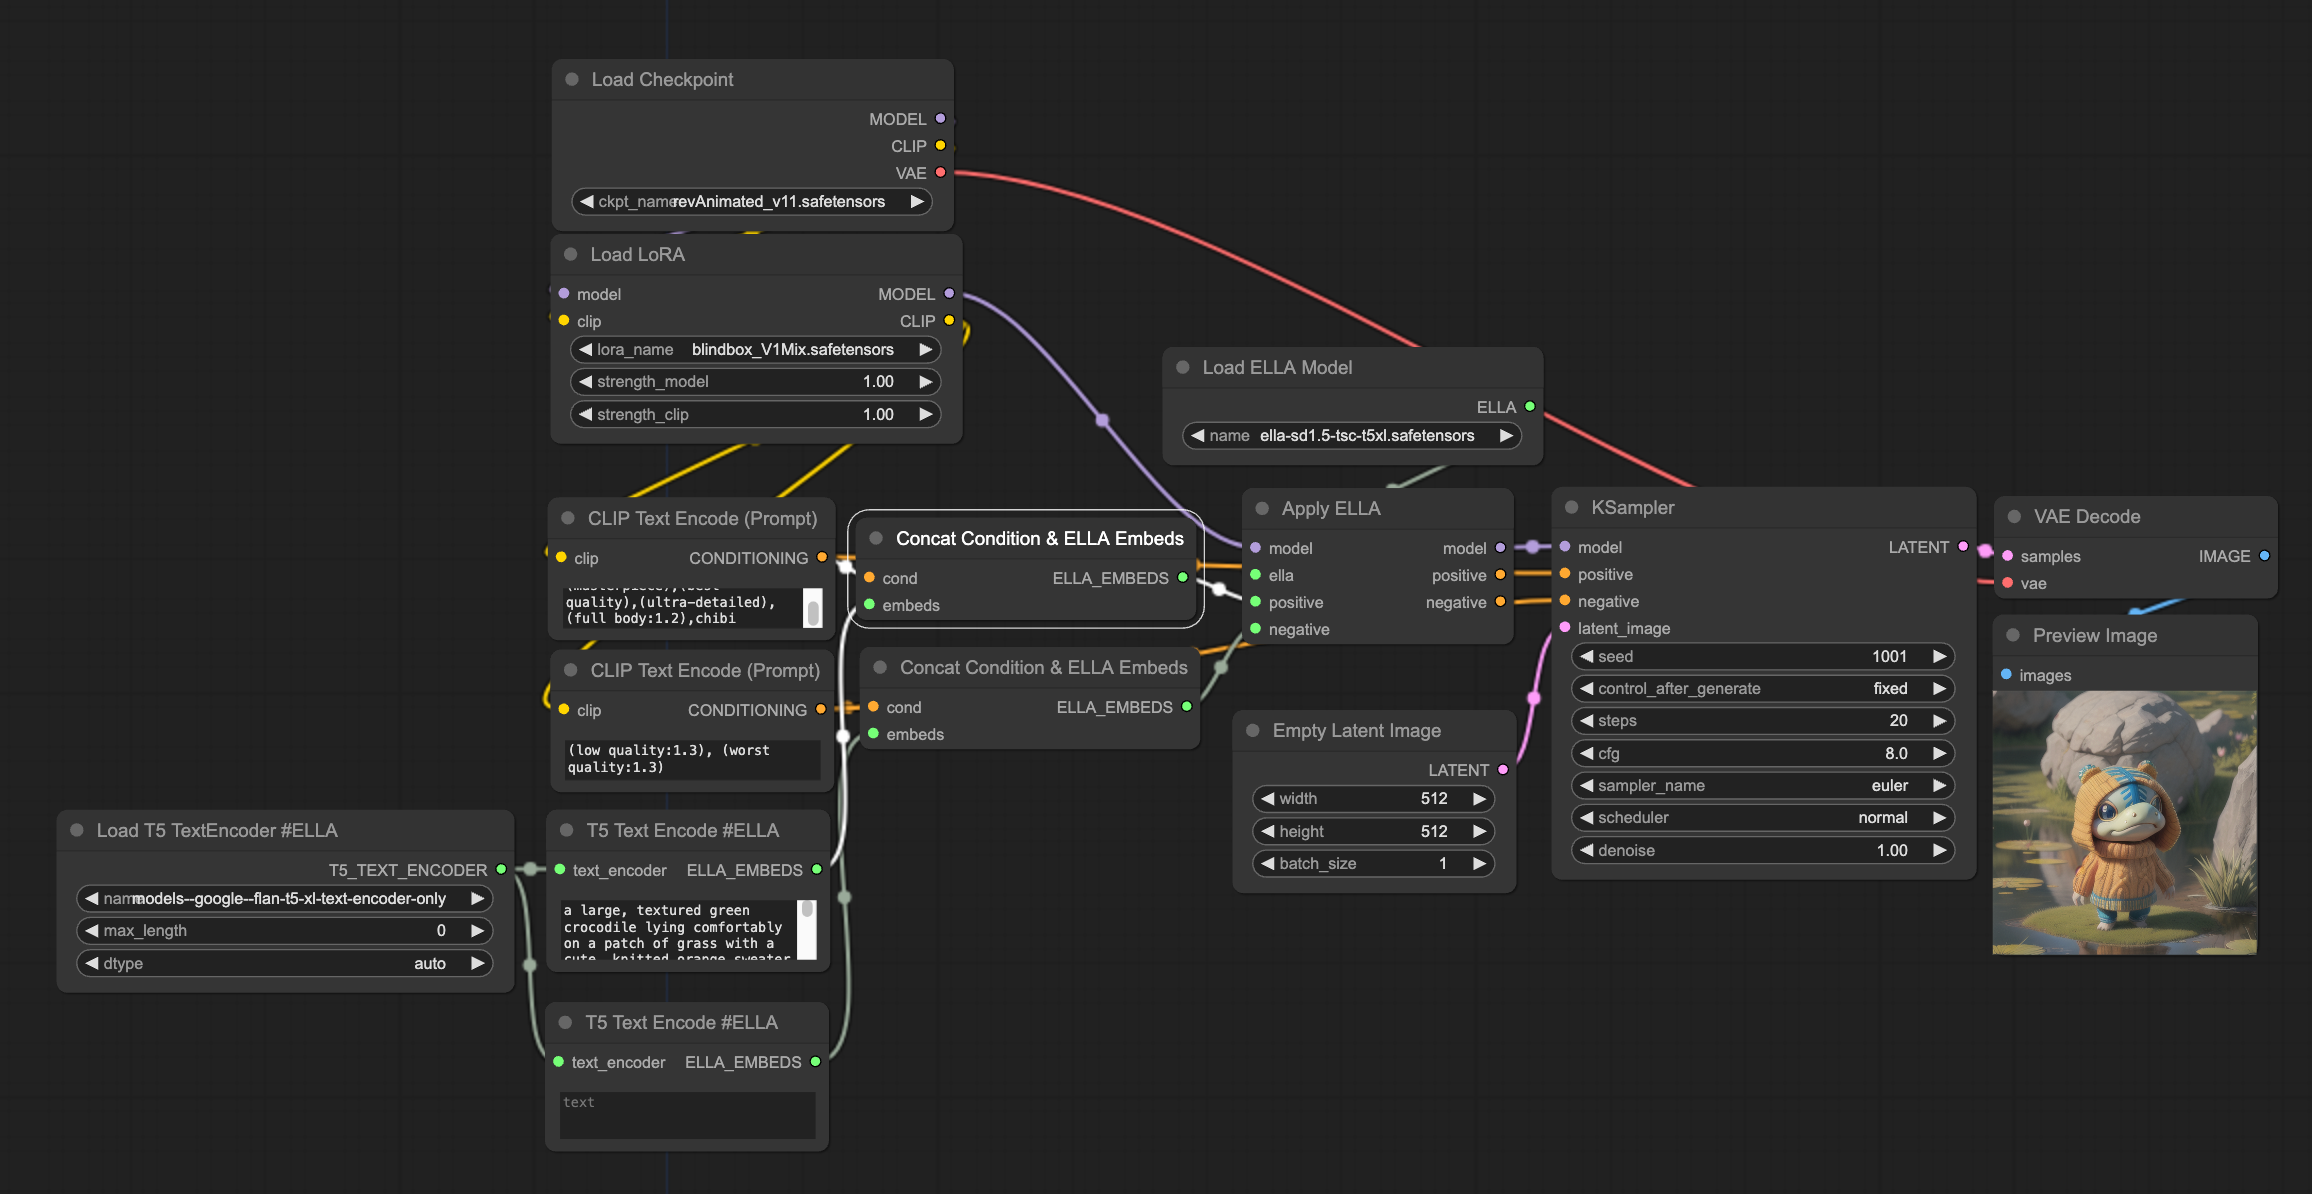Click the ELLA output socket on Load ELLA Model
The height and width of the screenshot is (1194, 2312).
(x=1529, y=407)
